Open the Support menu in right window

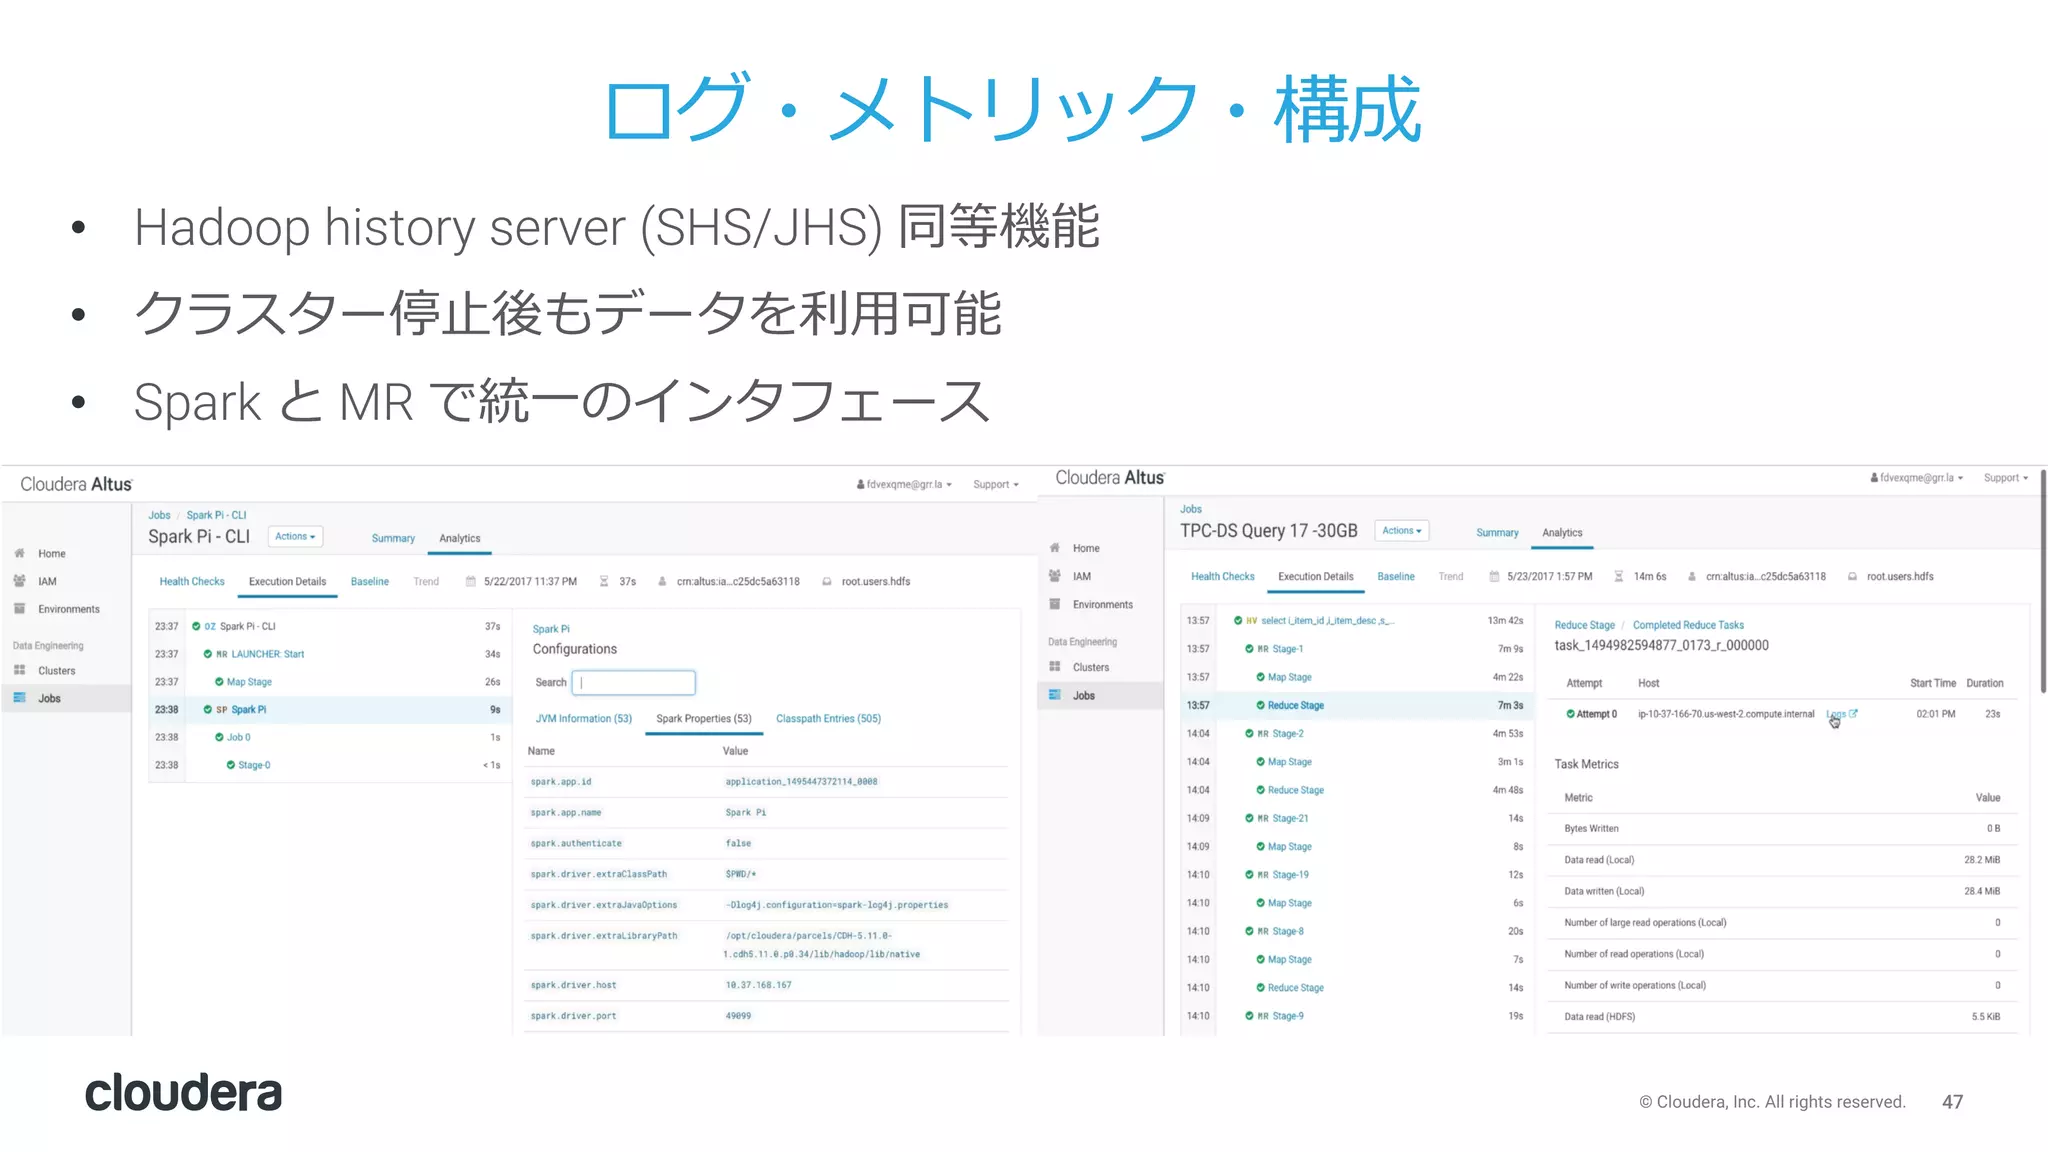2006,478
